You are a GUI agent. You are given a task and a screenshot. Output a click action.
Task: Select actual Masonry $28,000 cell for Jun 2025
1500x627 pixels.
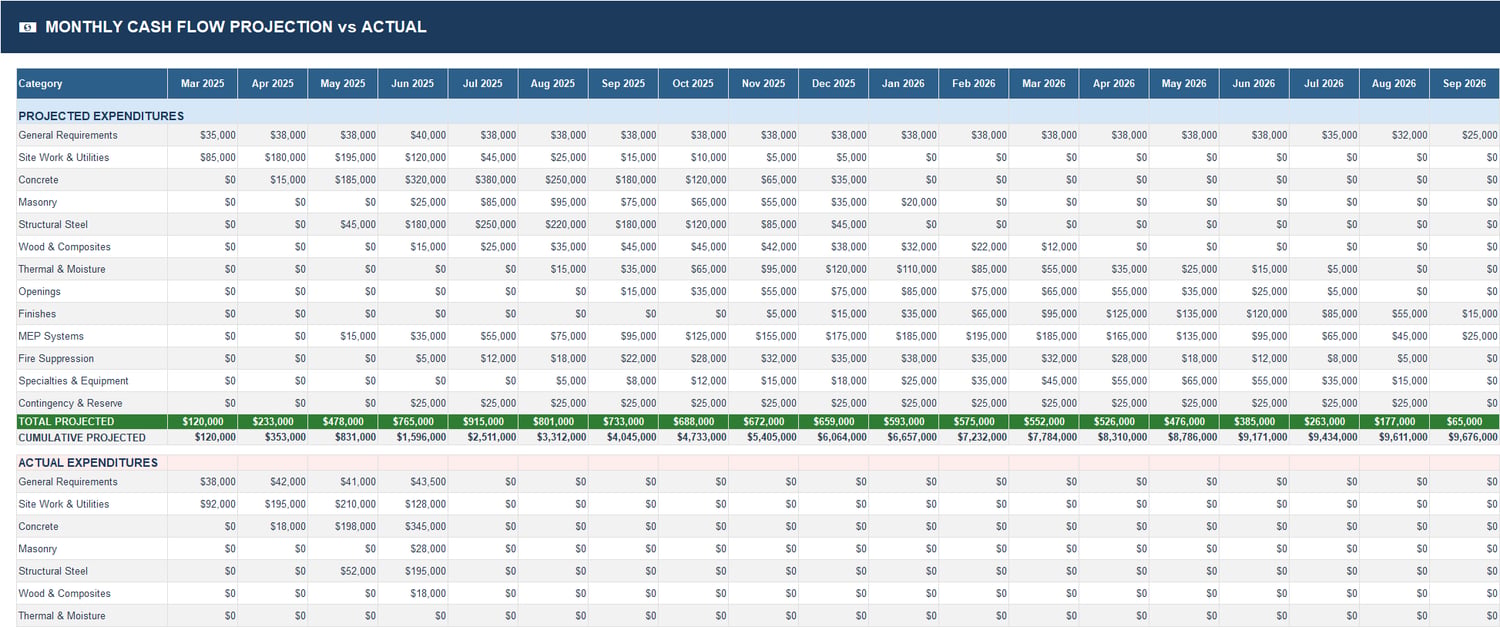[413, 549]
